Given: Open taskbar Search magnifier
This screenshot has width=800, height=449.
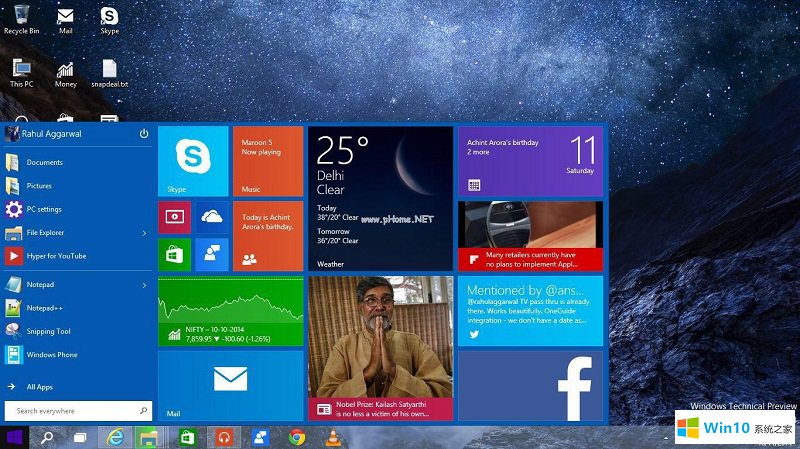Looking at the screenshot, I should [47, 437].
